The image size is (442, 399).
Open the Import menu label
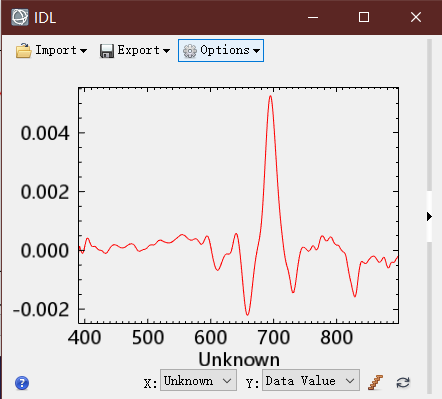tap(56, 50)
